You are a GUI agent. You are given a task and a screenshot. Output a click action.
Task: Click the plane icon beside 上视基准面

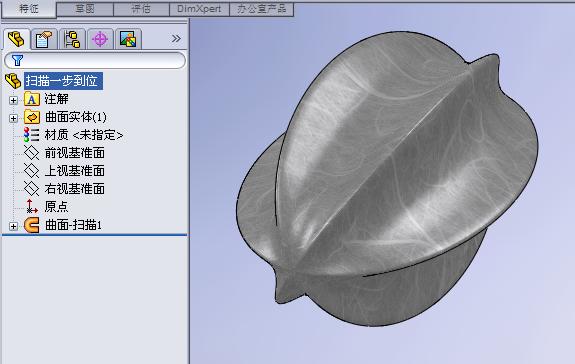[32, 170]
